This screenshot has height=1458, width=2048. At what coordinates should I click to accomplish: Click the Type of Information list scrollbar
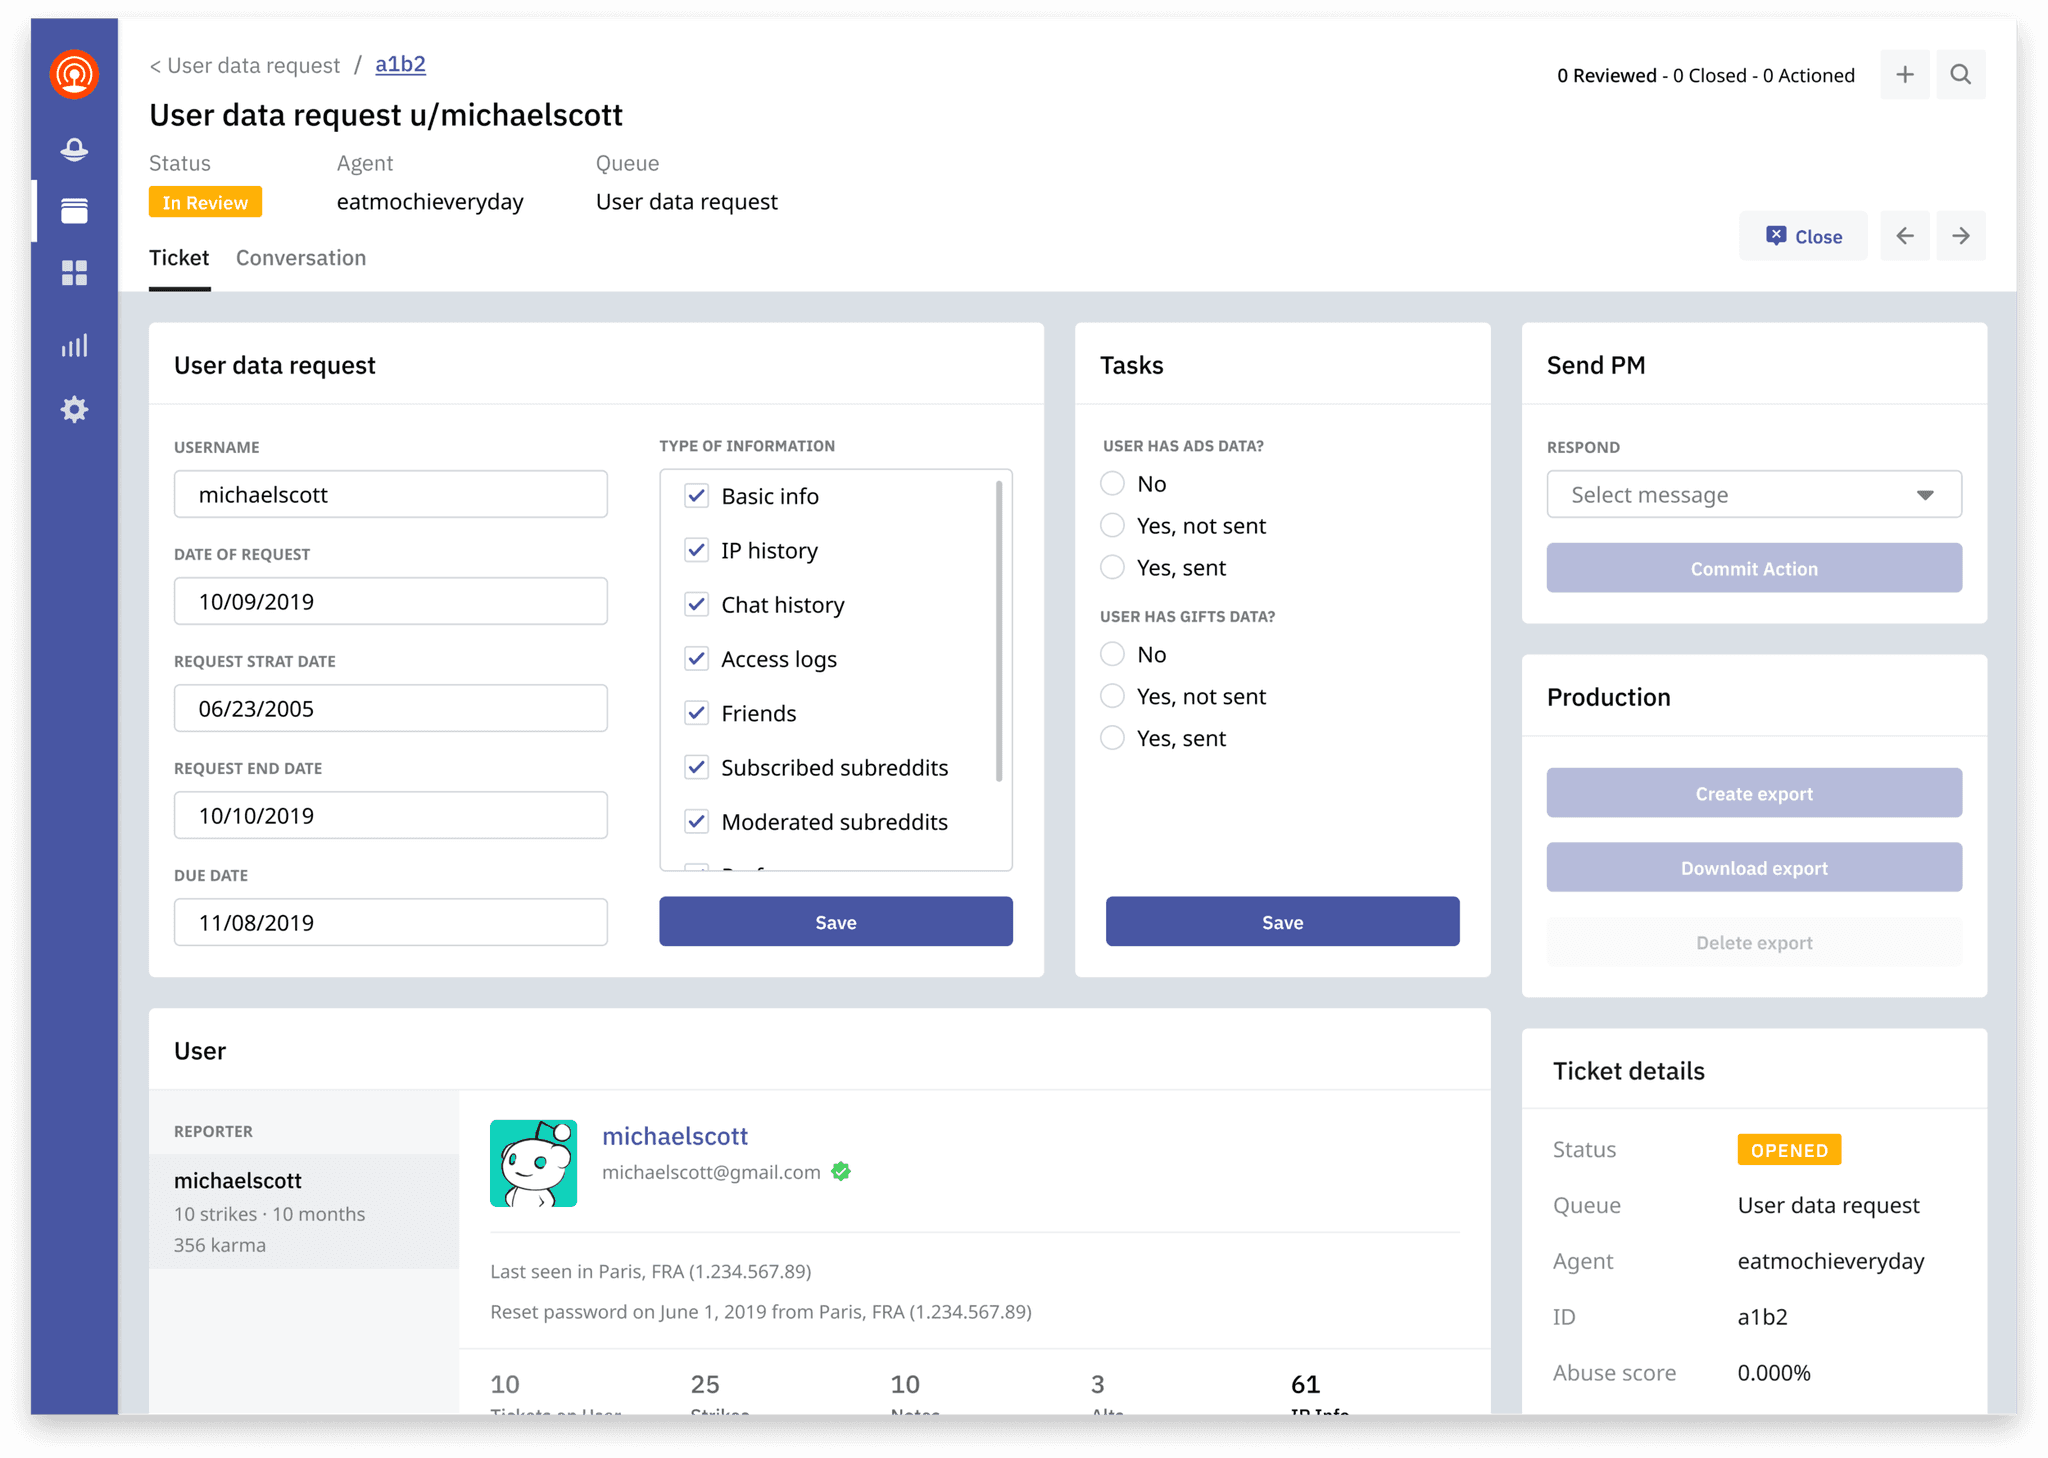click(999, 631)
